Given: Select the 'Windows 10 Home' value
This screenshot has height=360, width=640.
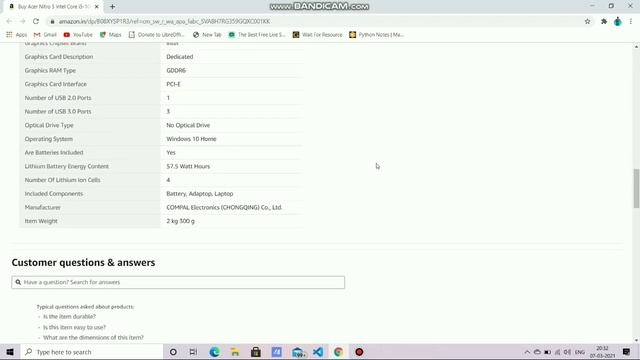Looking at the screenshot, I should click(x=191, y=139).
